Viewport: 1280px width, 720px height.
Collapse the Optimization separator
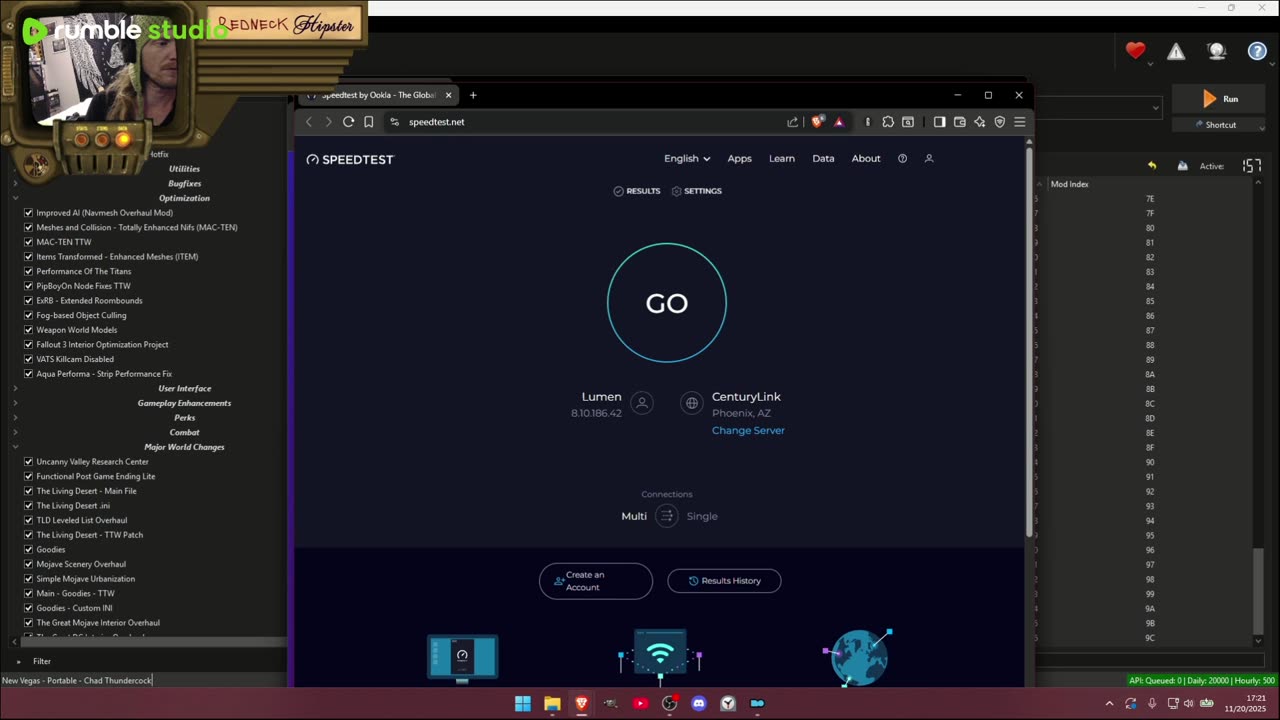point(15,198)
